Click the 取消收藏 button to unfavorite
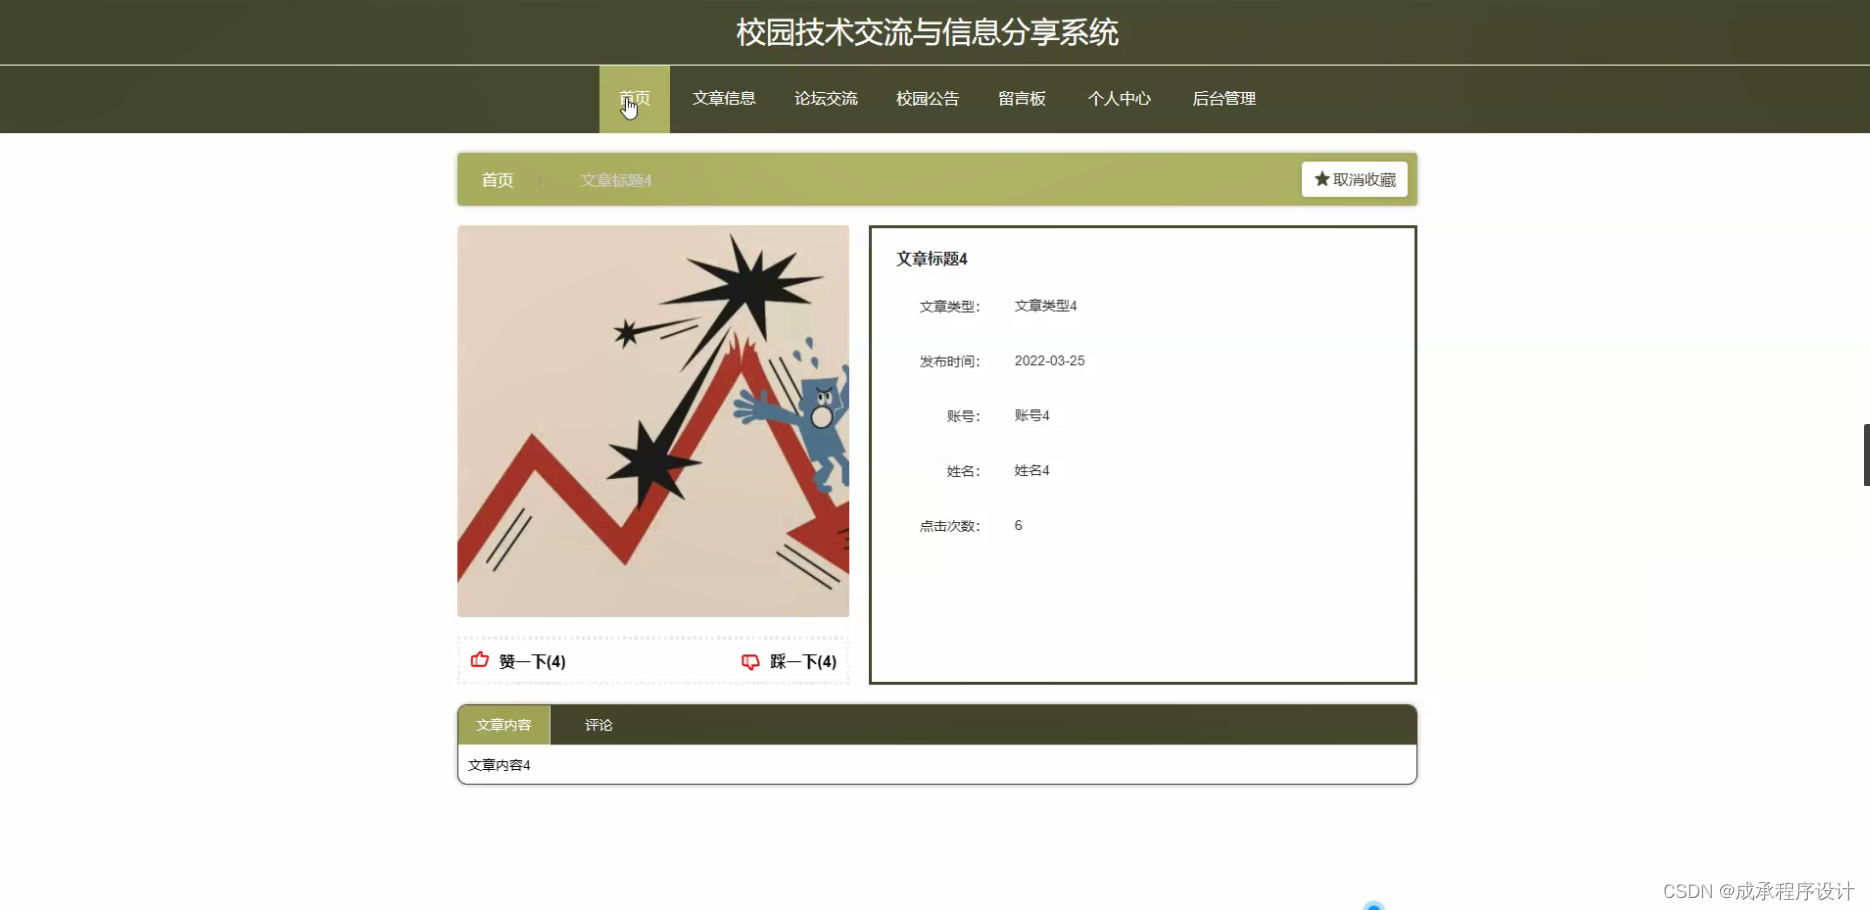 tap(1354, 179)
